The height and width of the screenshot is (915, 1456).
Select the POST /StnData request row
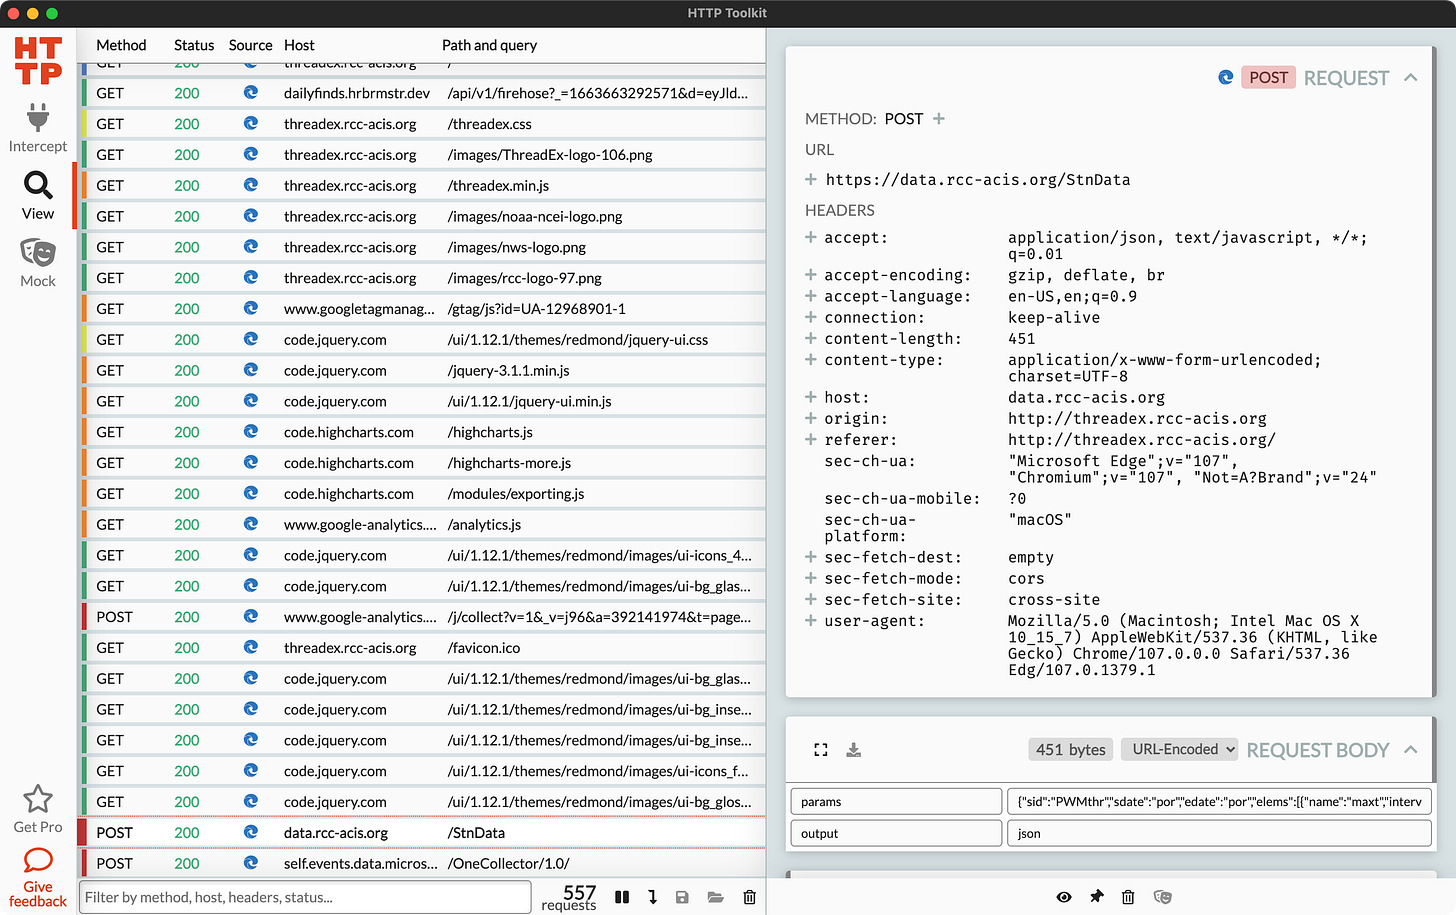[x=423, y=832]
